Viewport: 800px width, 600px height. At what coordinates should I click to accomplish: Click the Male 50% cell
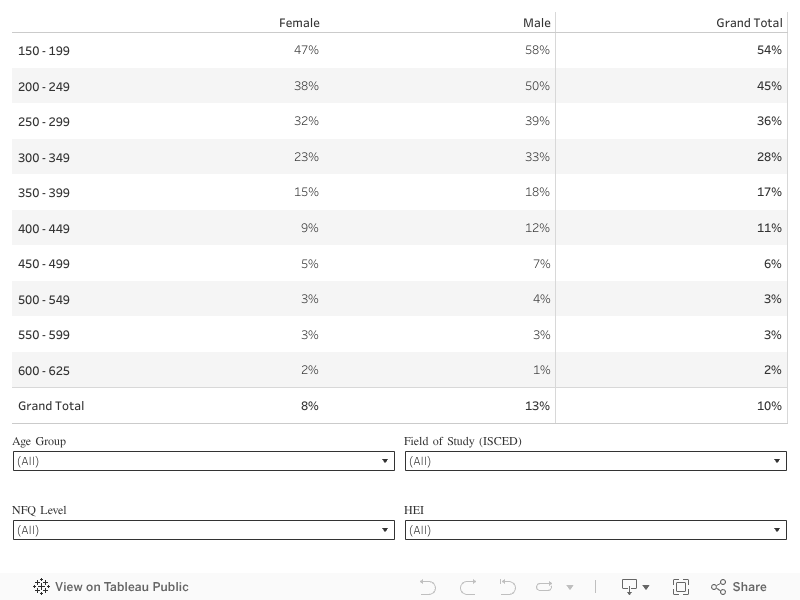pos(537,86)
